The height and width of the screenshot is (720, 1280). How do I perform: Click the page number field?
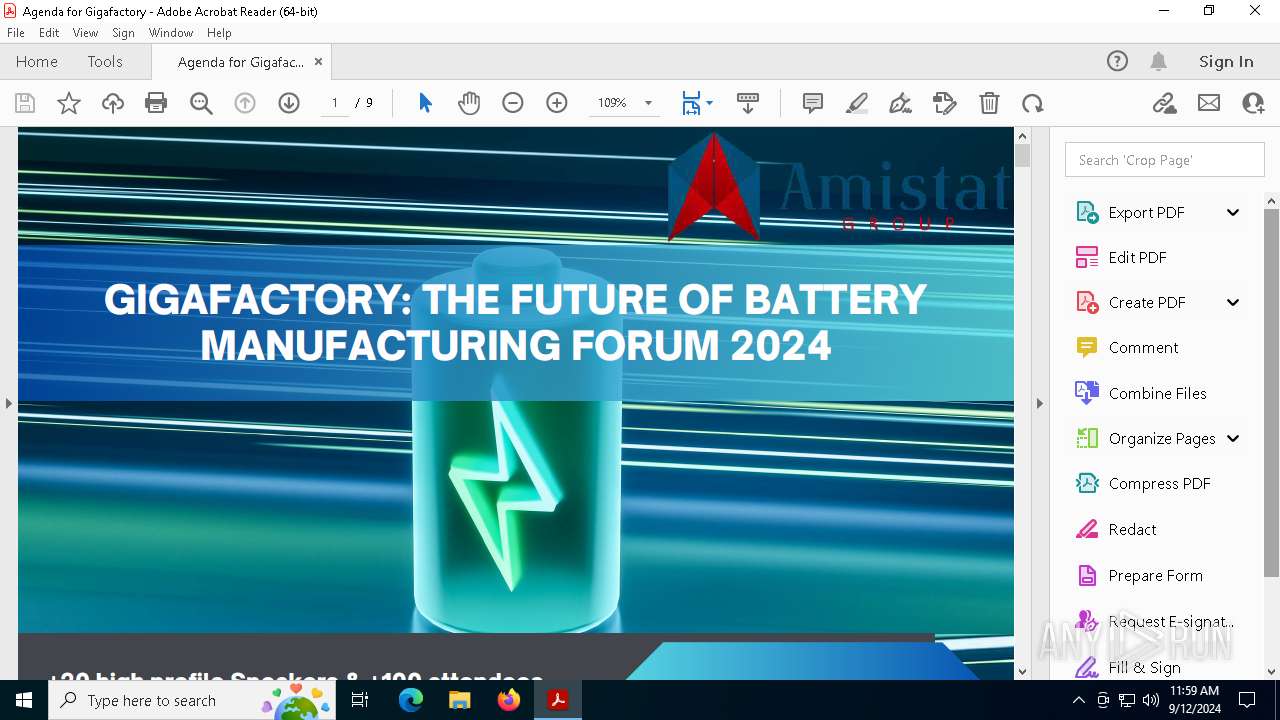coord(334,103)
